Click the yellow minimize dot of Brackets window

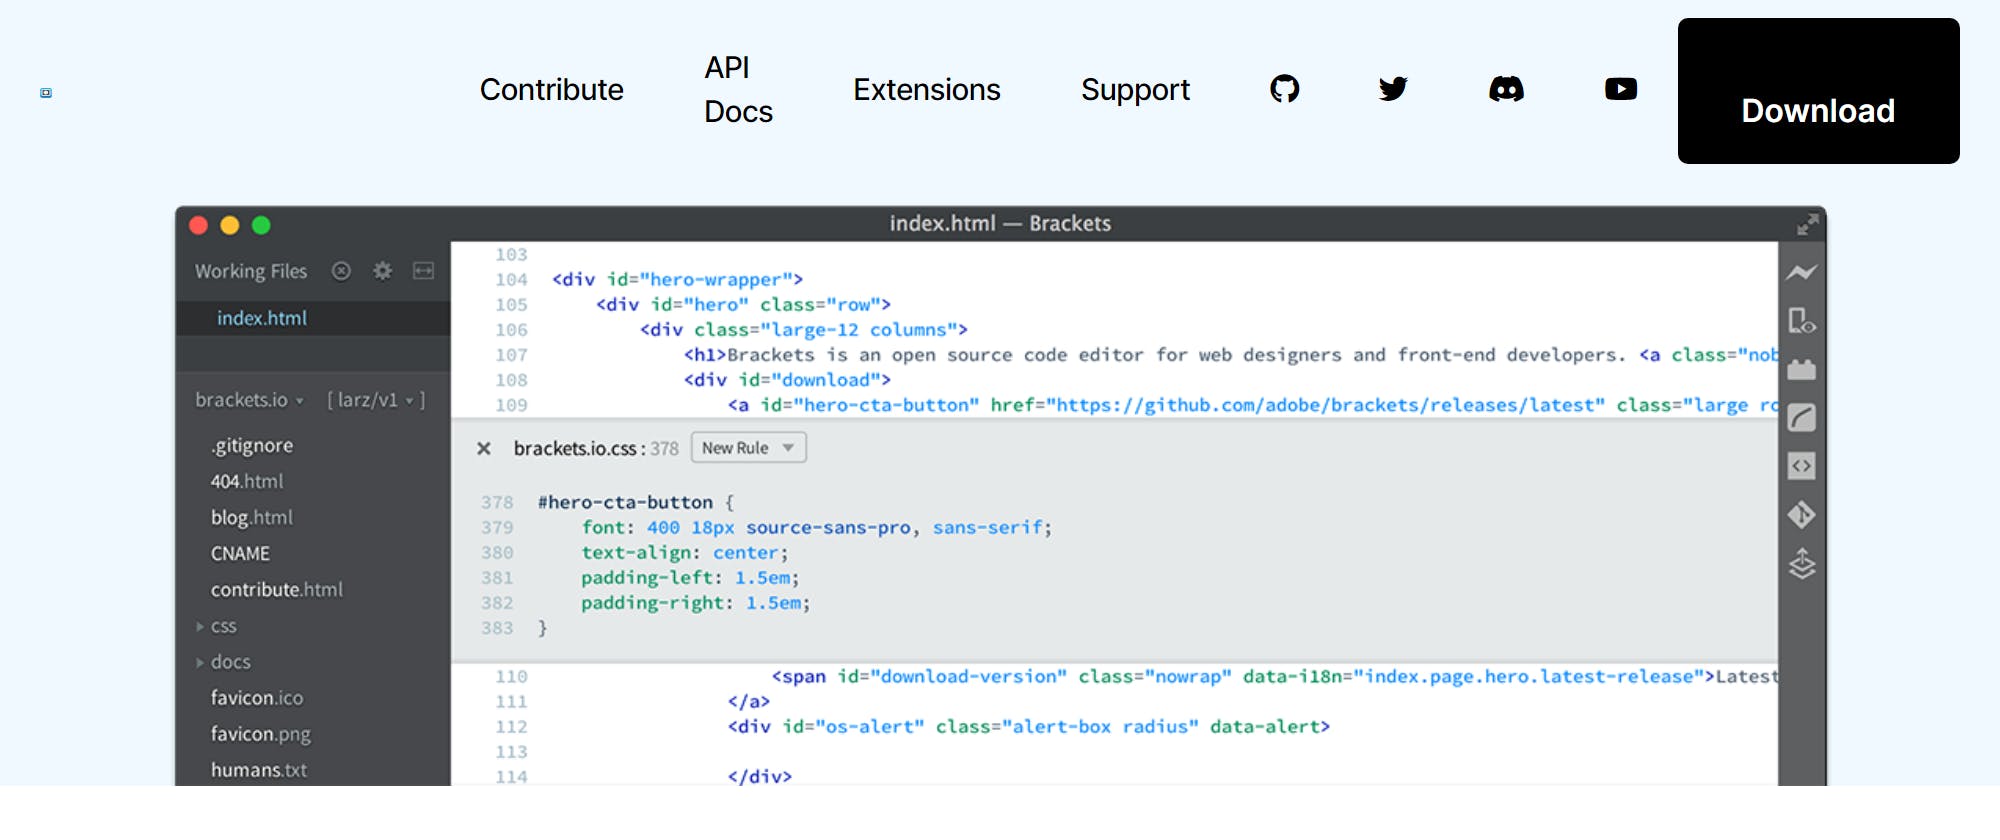click(230, 225)
